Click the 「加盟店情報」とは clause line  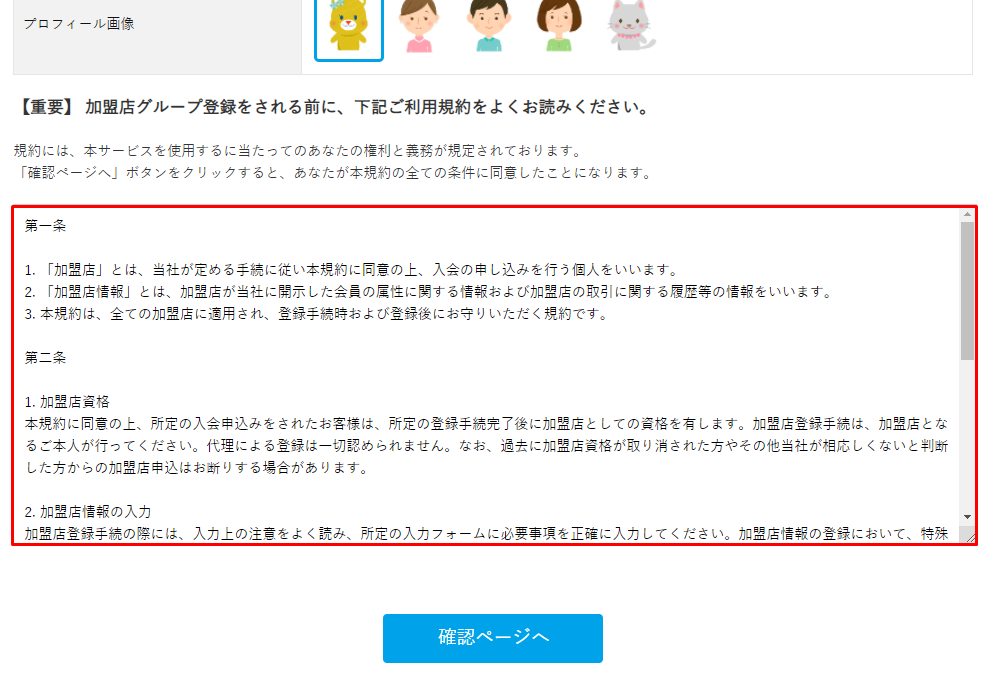point(428,292)
